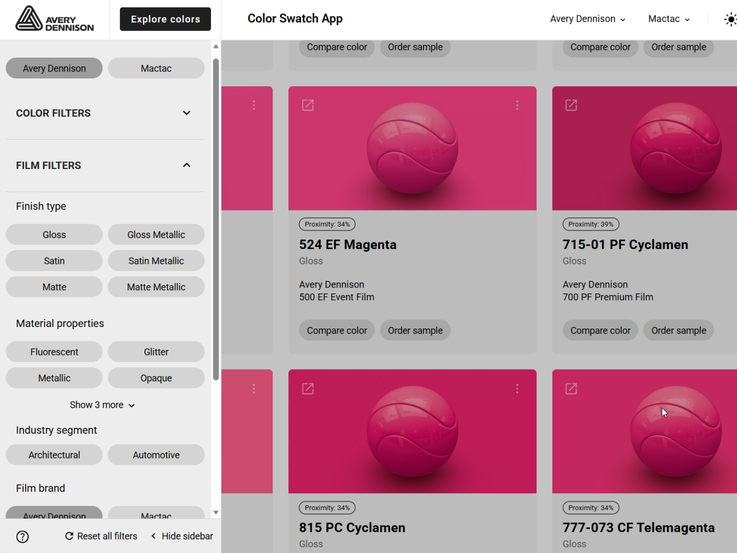Collapse the FILM FILTERS section

(x=105, y=165)
